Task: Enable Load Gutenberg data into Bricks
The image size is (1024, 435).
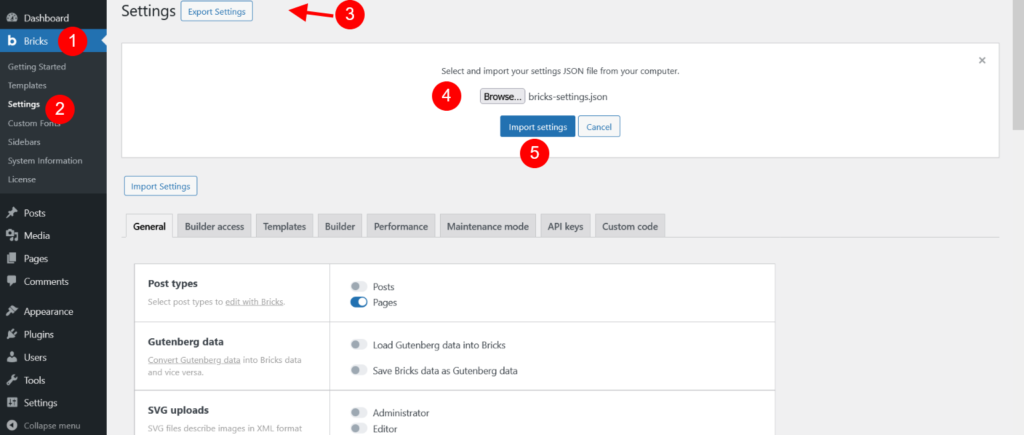Action: coord(359,344)
